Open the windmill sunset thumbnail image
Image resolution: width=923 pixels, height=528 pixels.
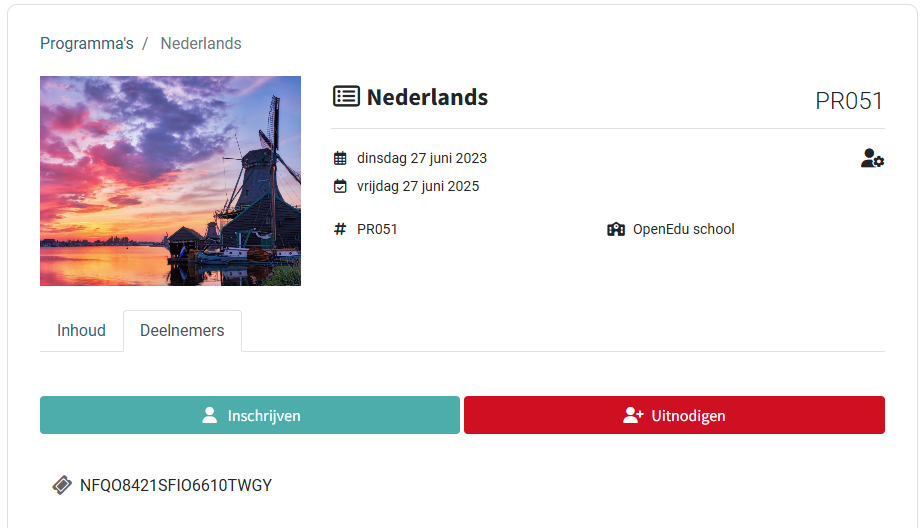point(170,181)
